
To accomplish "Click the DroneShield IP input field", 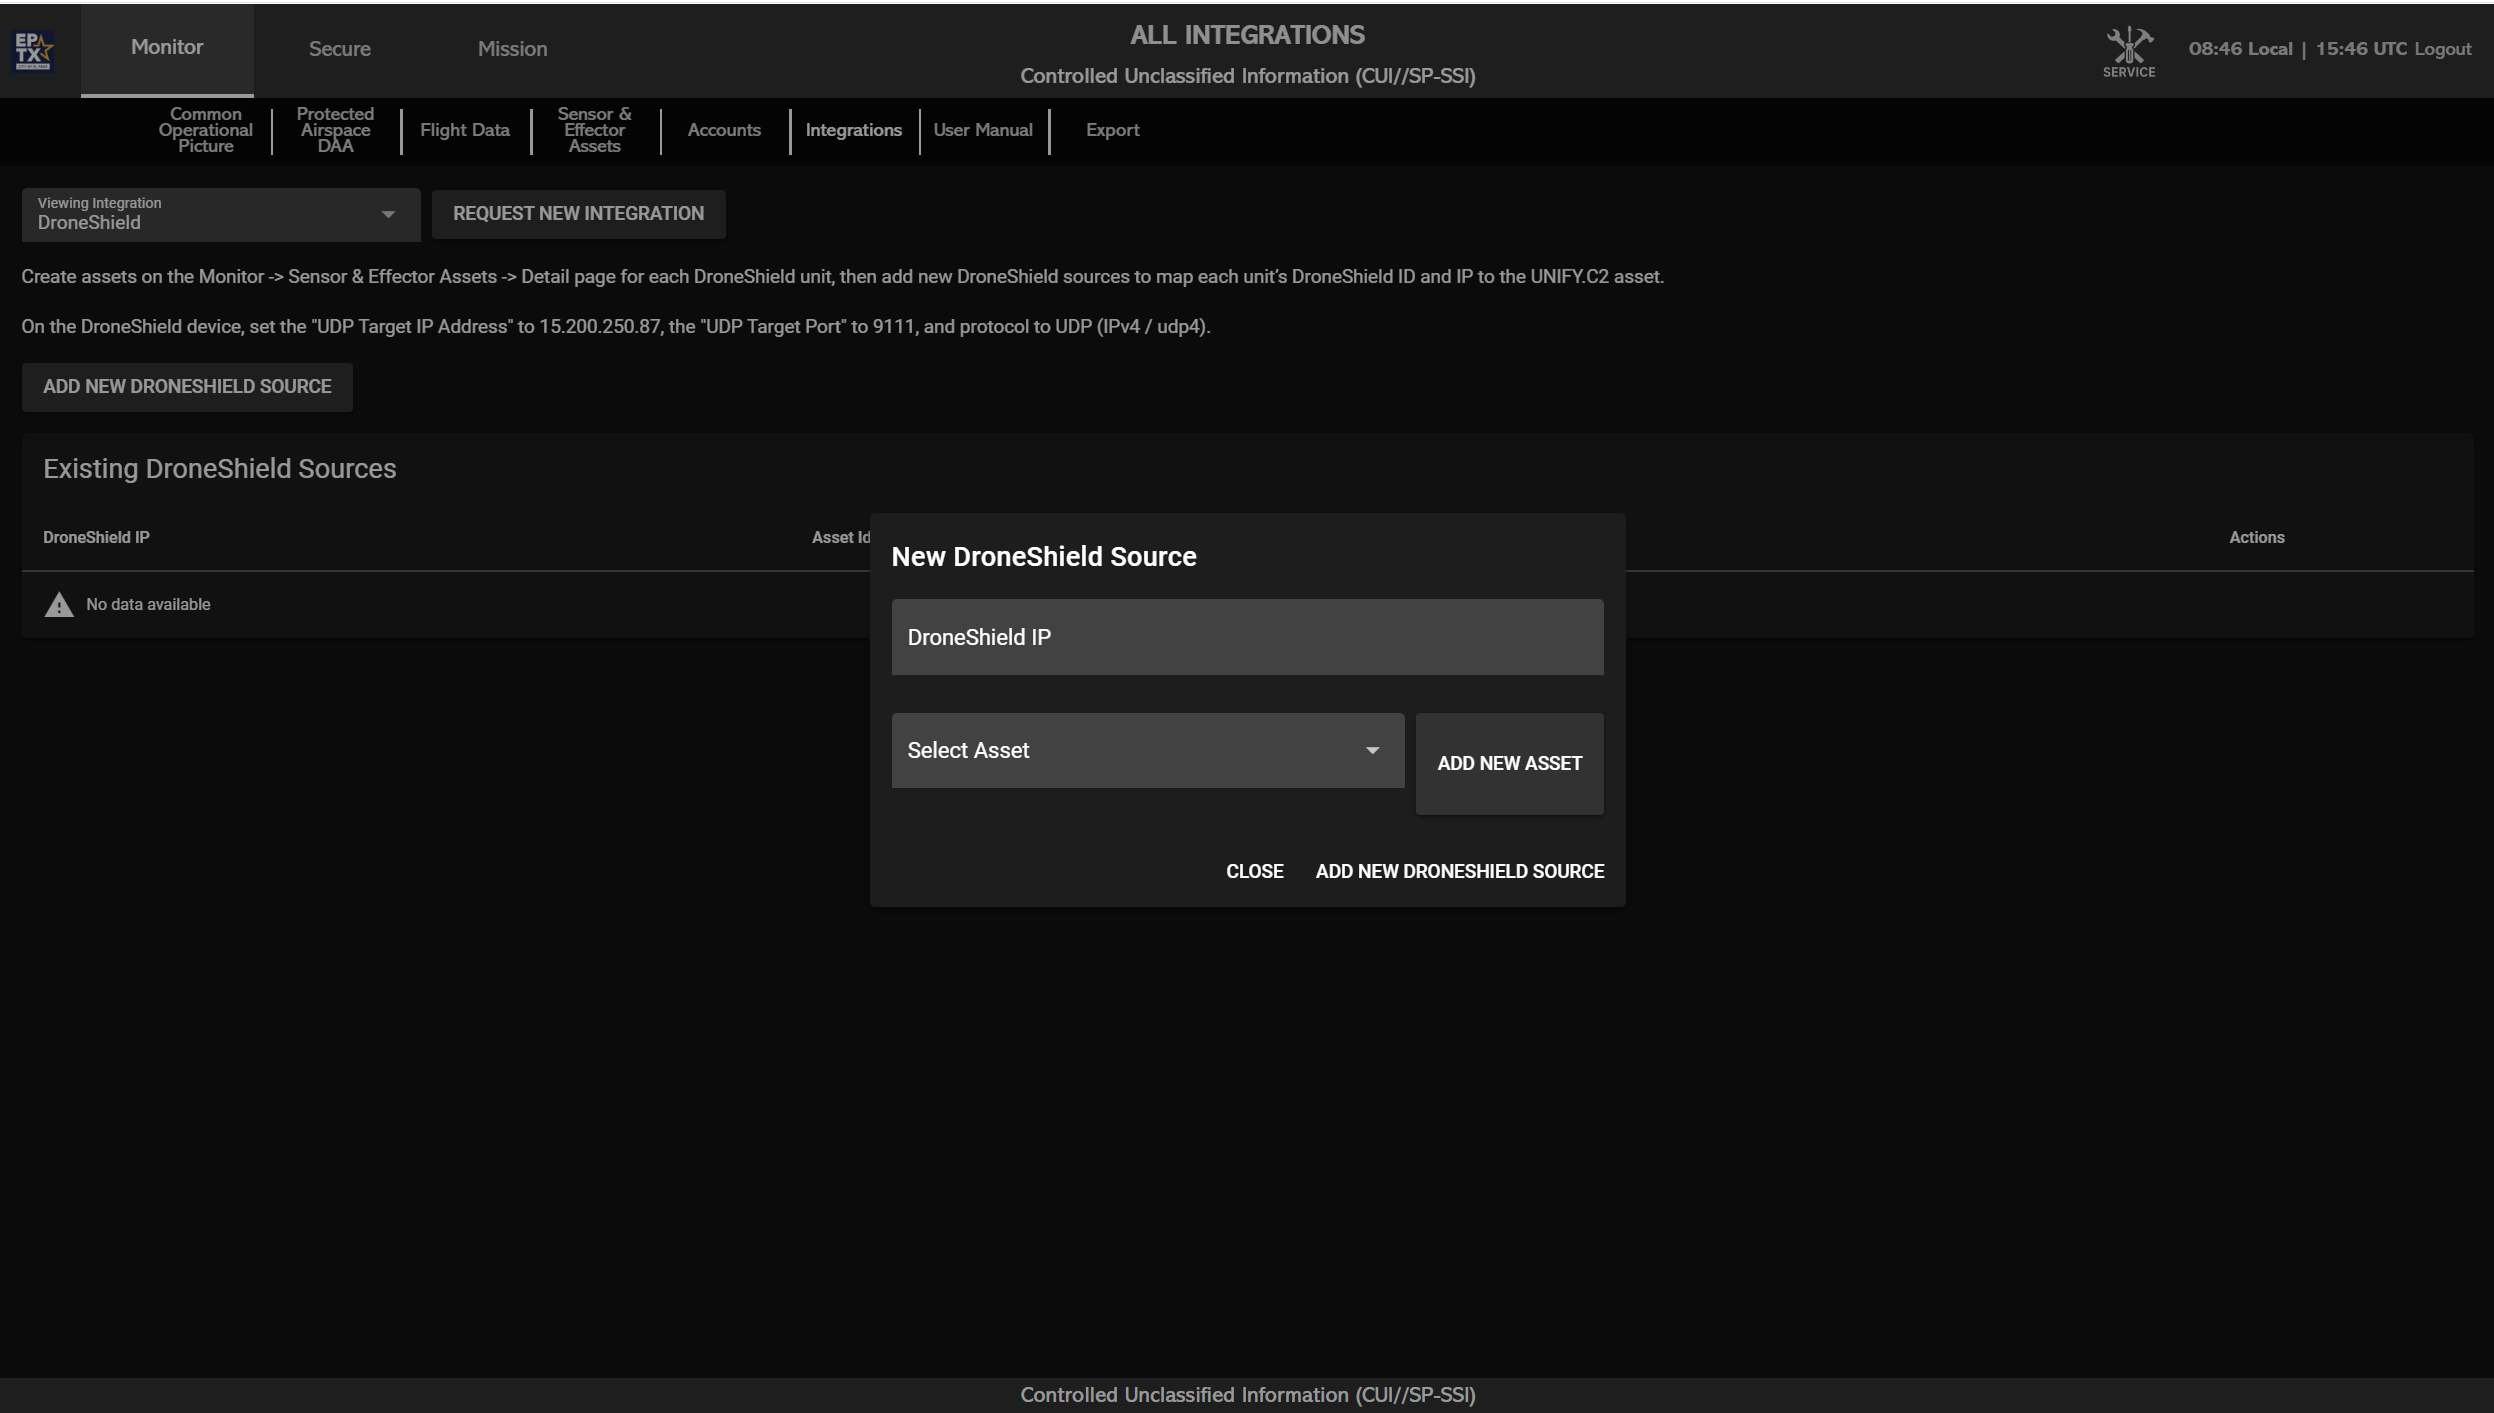I will pos(1247,638).
